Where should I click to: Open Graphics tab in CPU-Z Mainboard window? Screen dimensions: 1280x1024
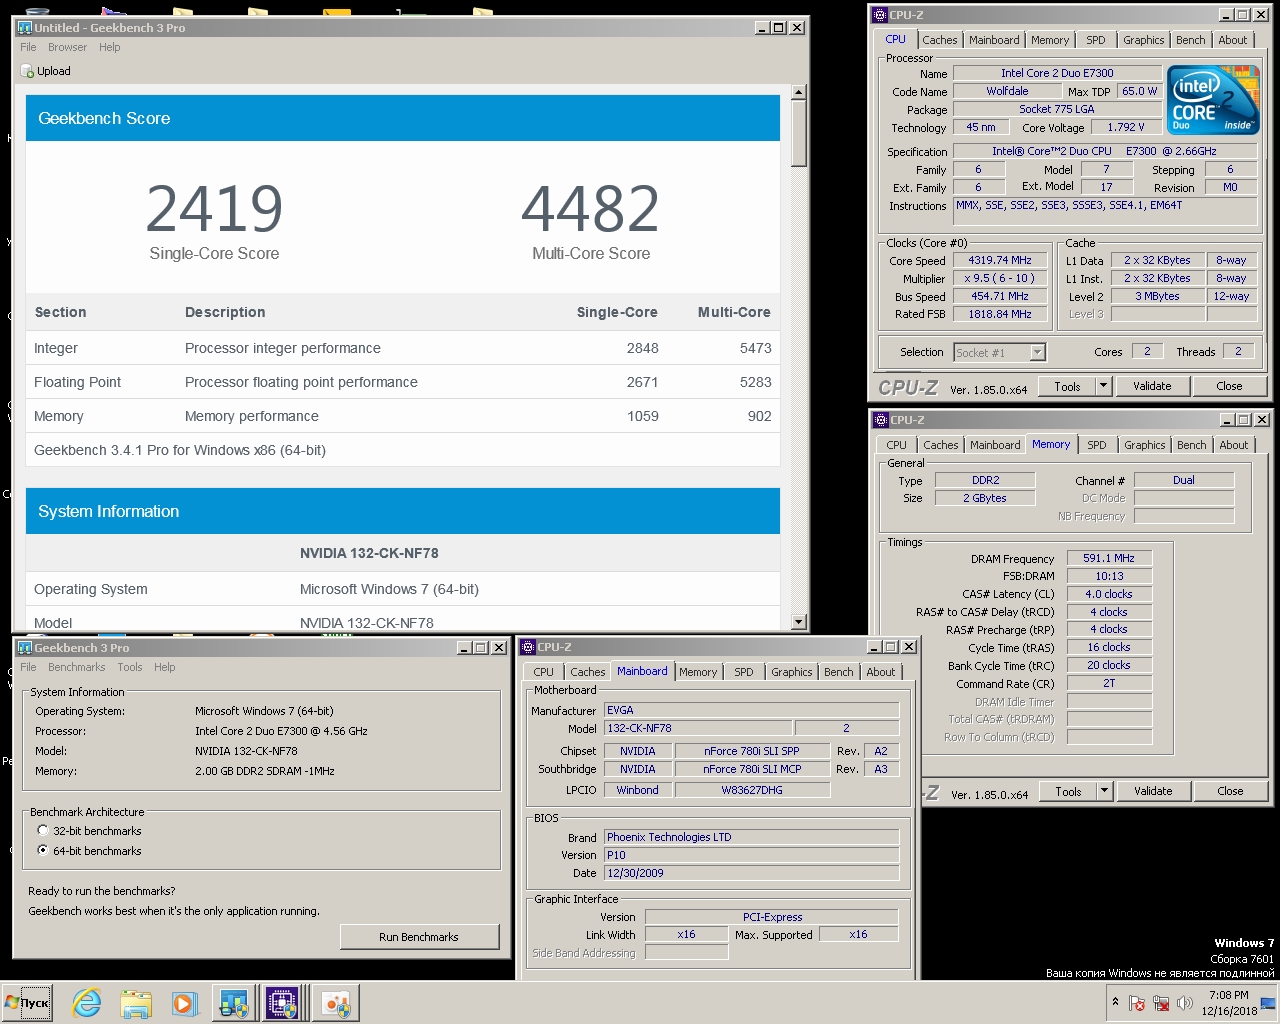[791, 672]
